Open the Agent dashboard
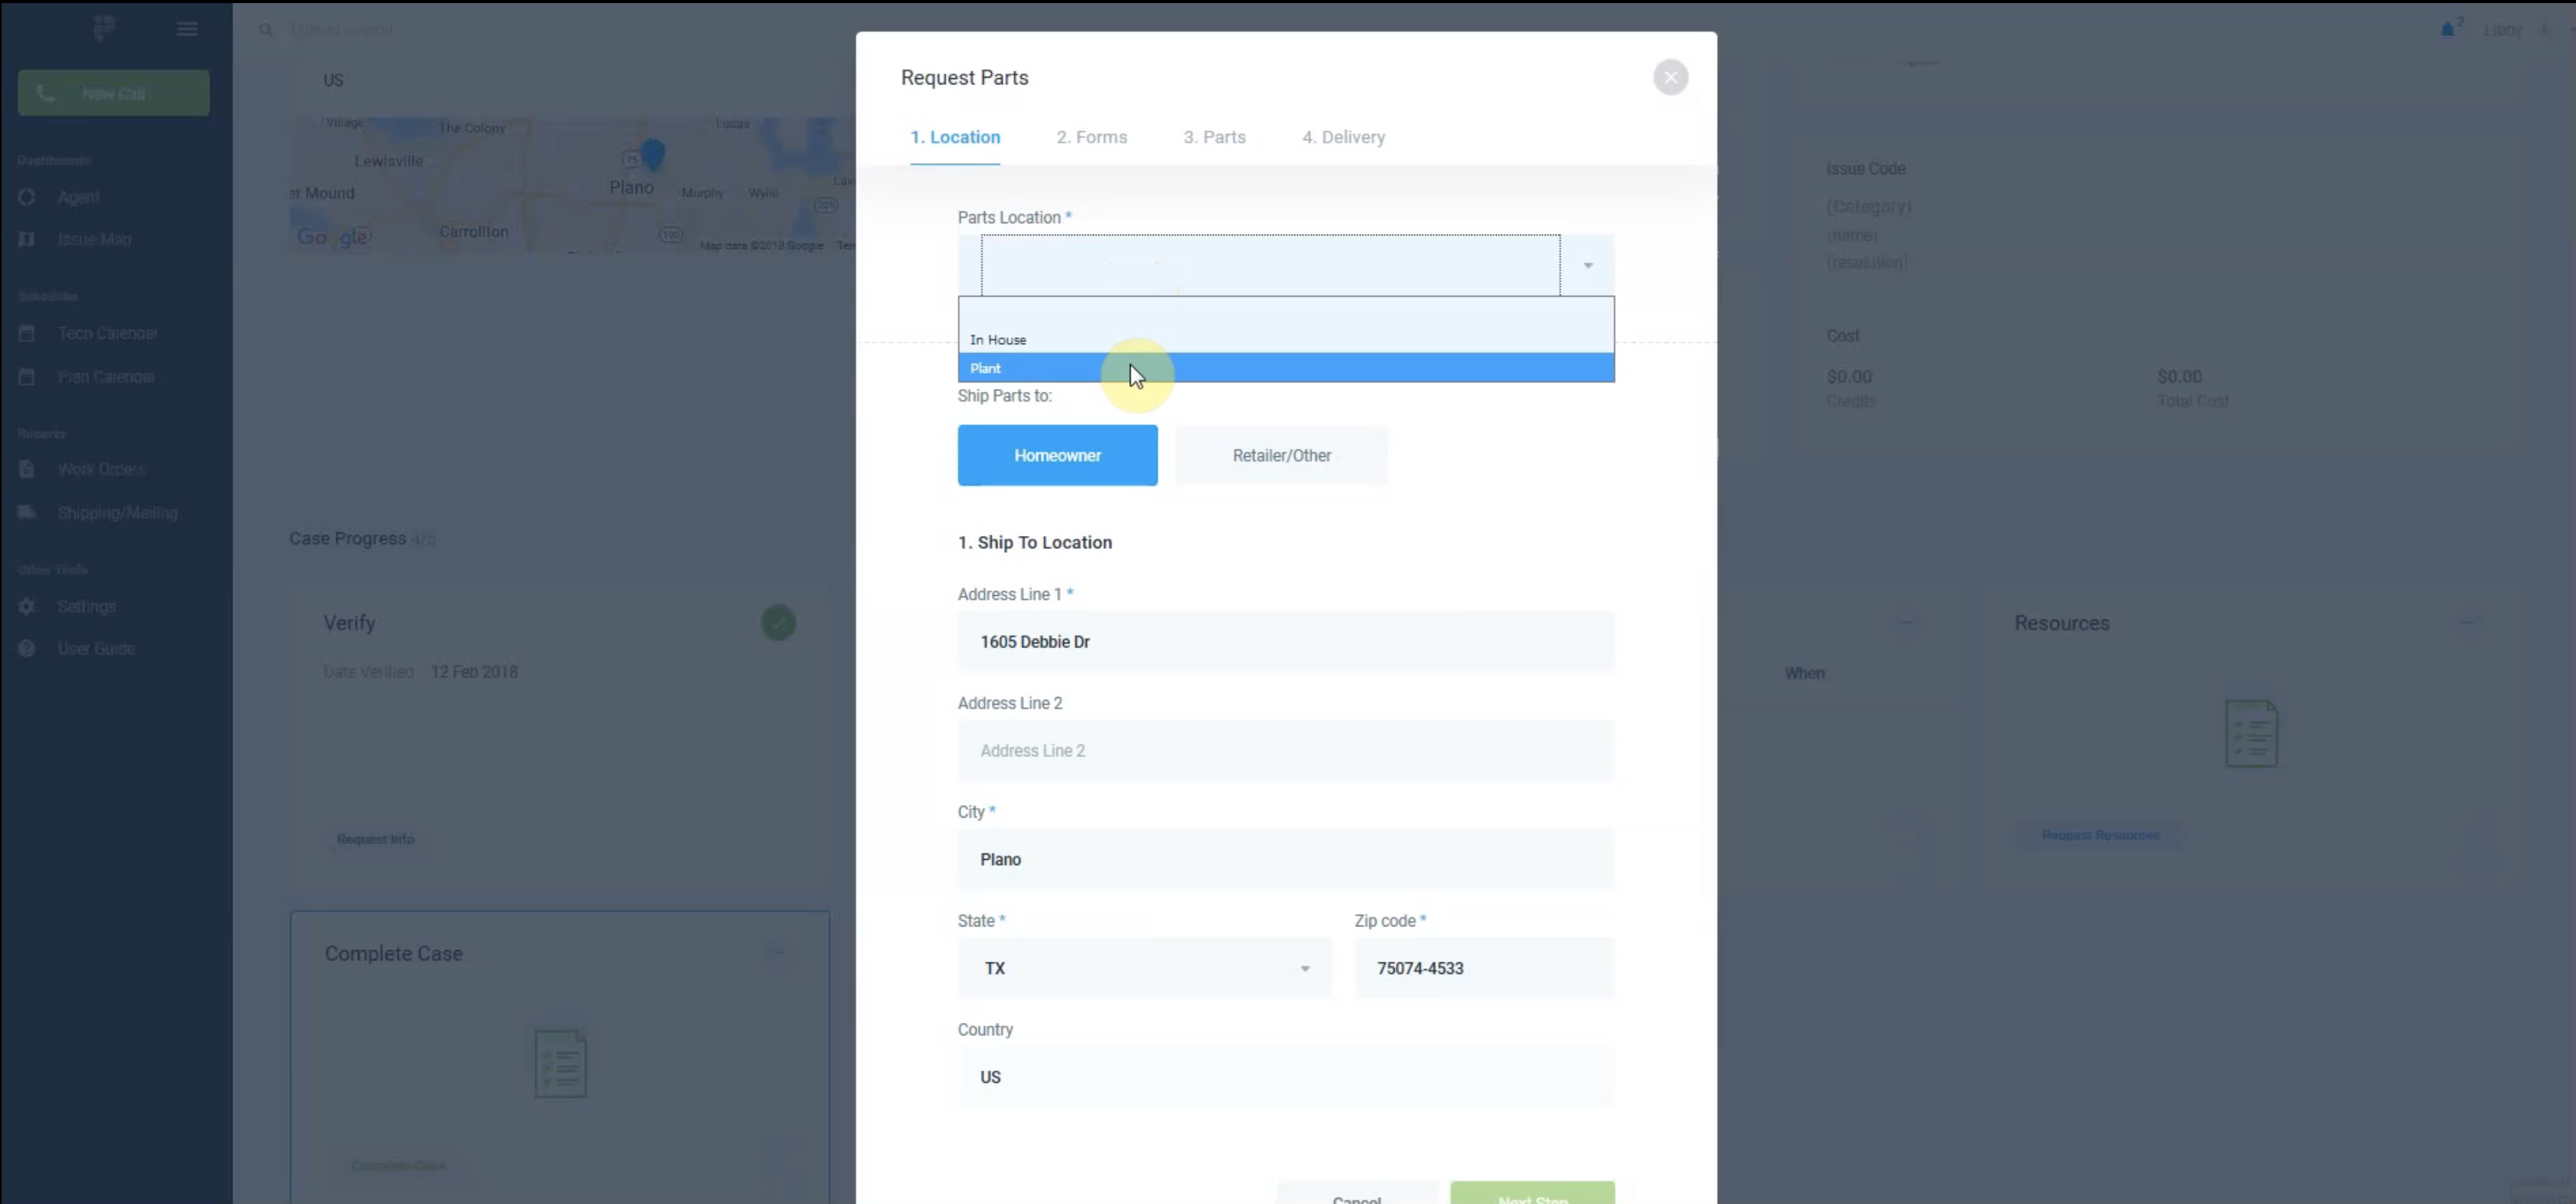Image resolution: width=2576 pixels, height=1204 pixels. click(78, 197)
